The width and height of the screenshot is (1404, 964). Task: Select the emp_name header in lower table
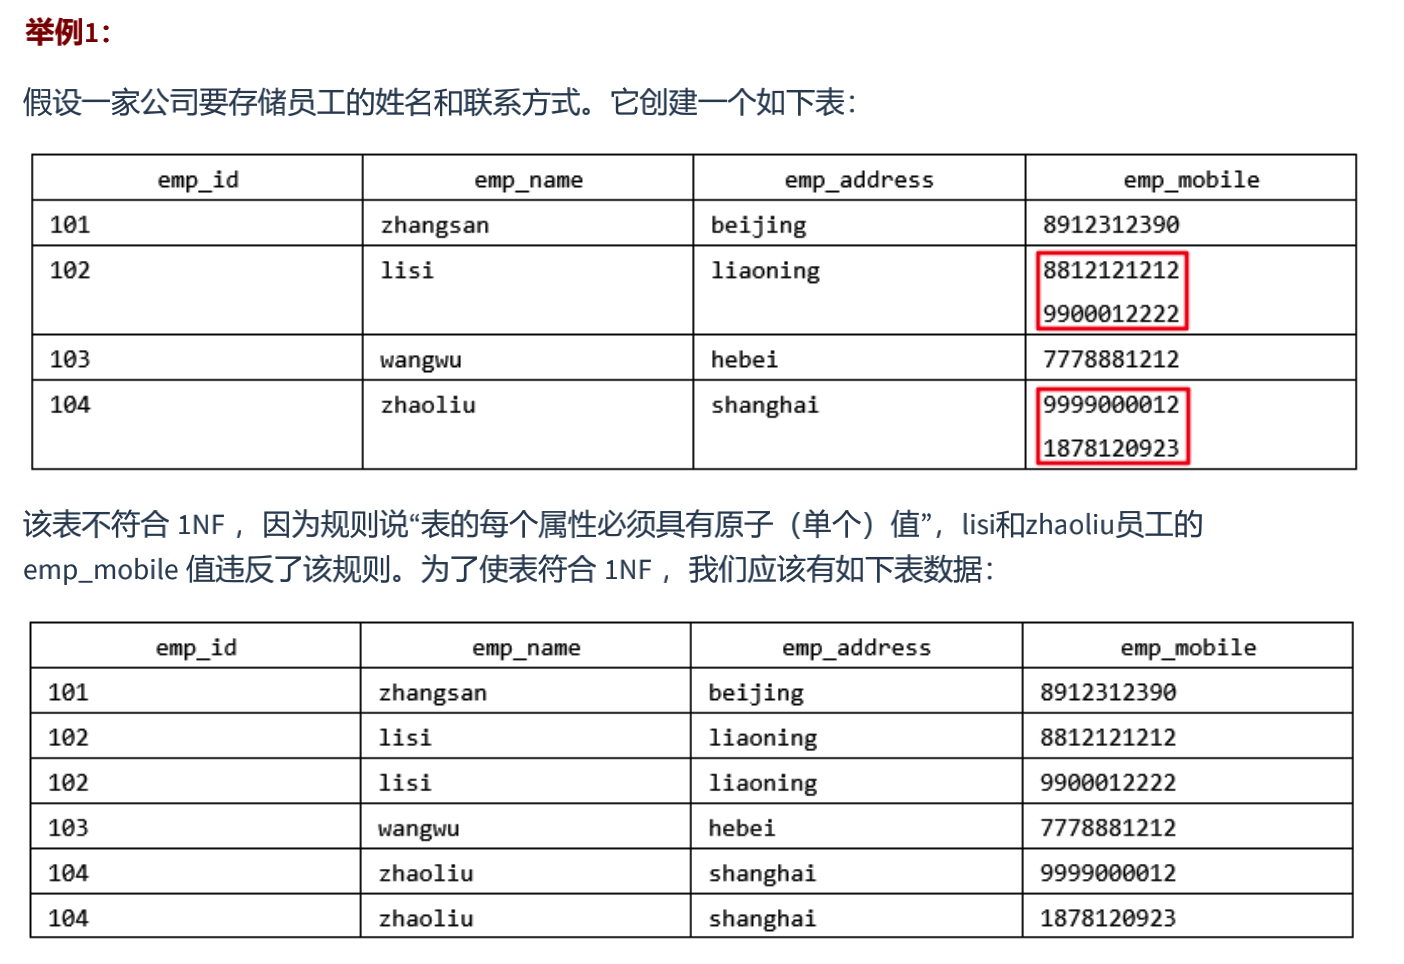tap(526, 648)
